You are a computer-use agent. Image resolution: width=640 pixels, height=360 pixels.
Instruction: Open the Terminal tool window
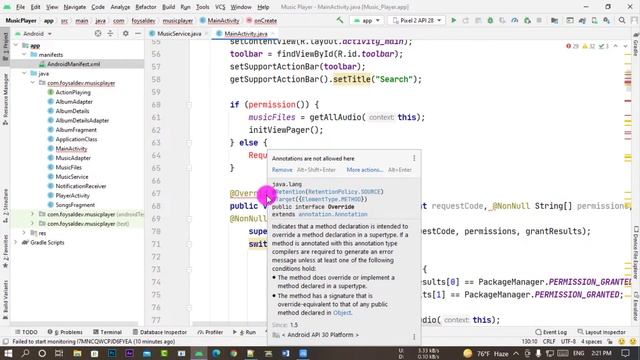click(107, 332)
